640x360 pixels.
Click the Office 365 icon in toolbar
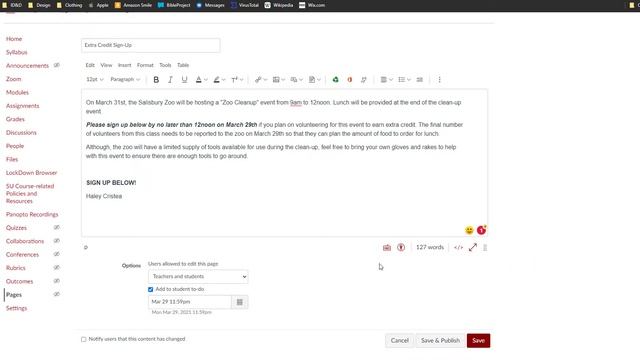pos(350,80)
